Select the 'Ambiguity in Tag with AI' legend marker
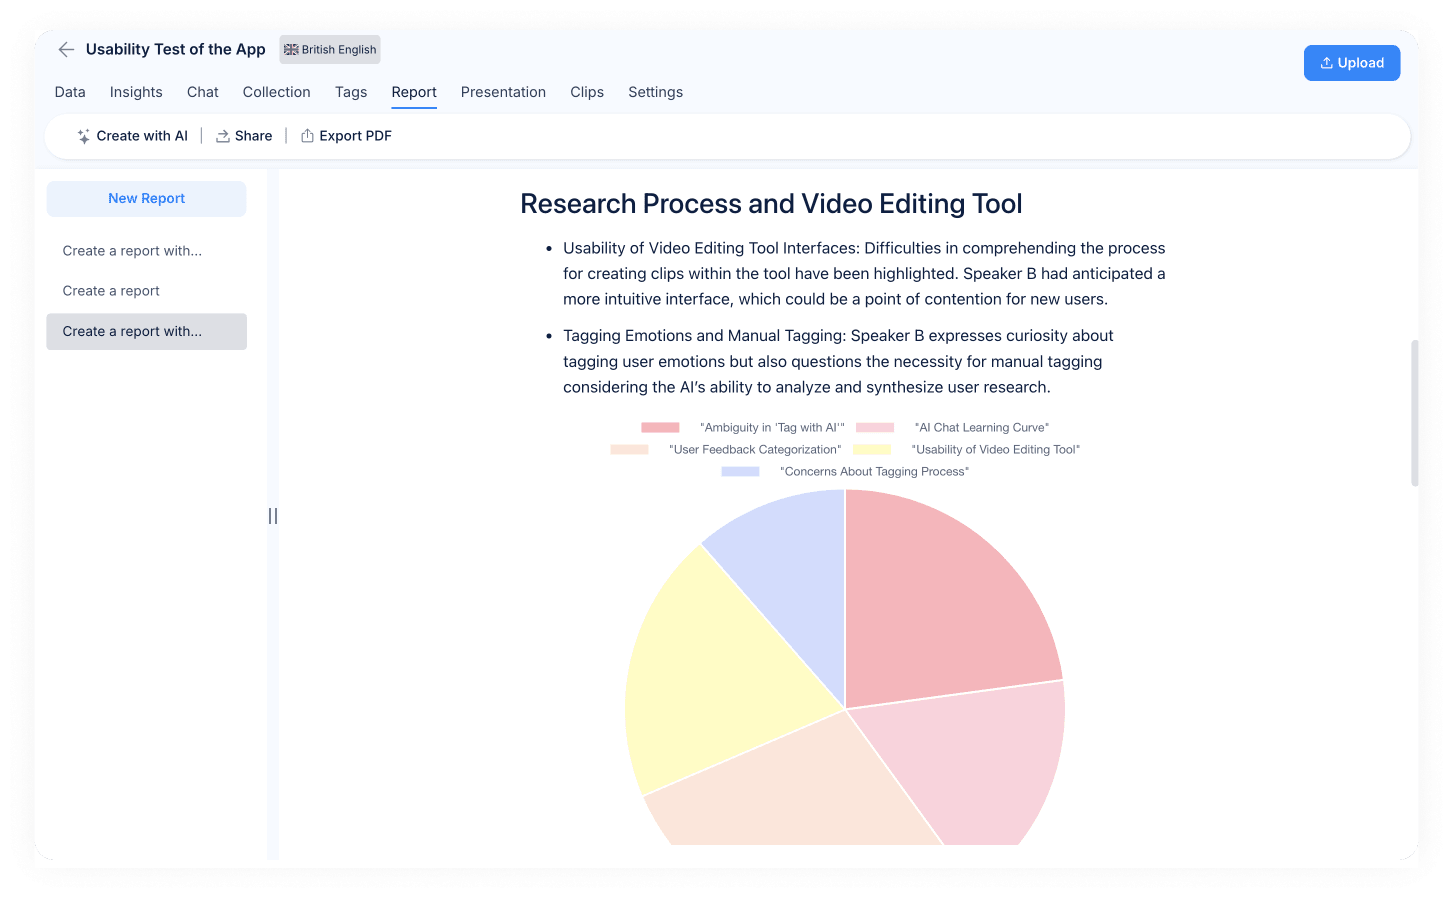 pos(659,426)
